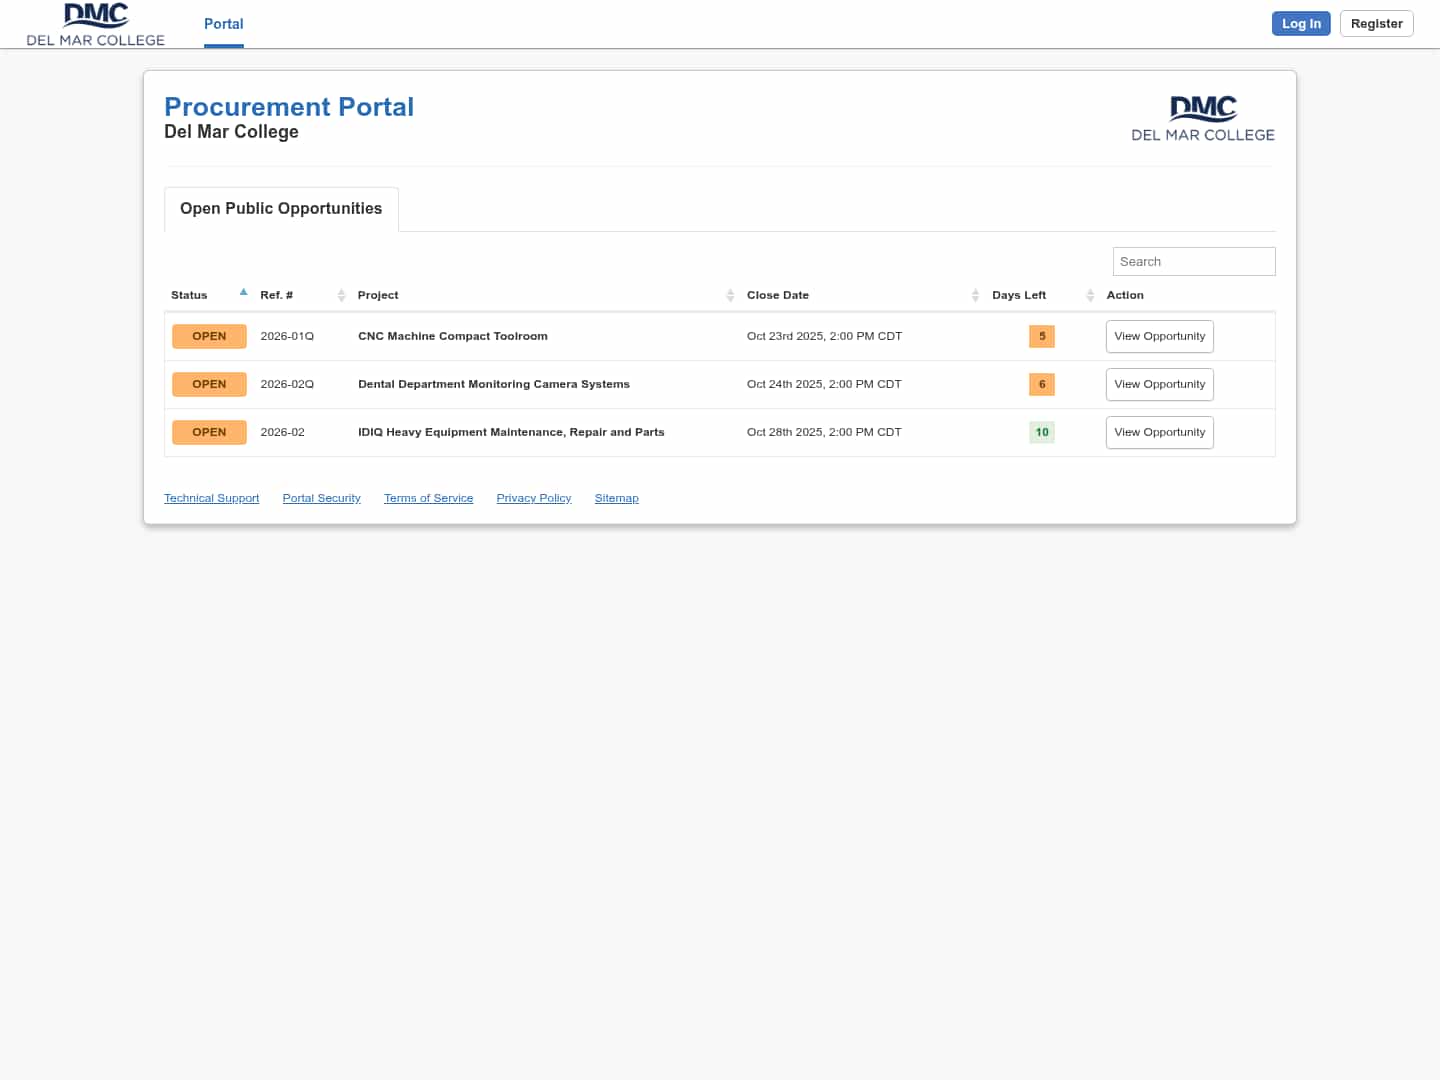The width and height of the screenshot is (1440, 1080).
Task: Sort by Ref. # column arrows
Action: pyautogui.click(x=341, y=295)
